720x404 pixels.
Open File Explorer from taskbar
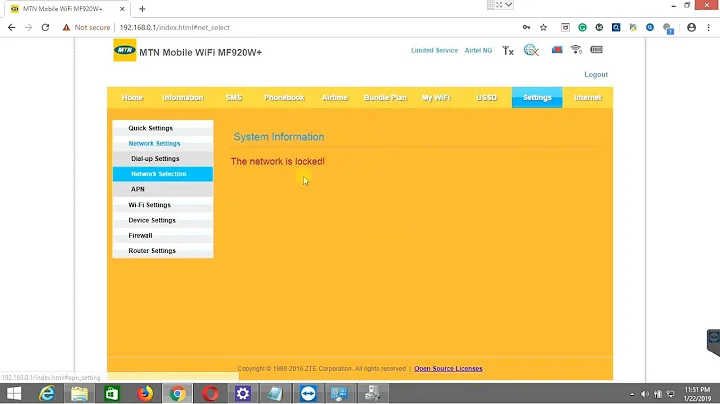pyautogui.click(x=79, y=393)
